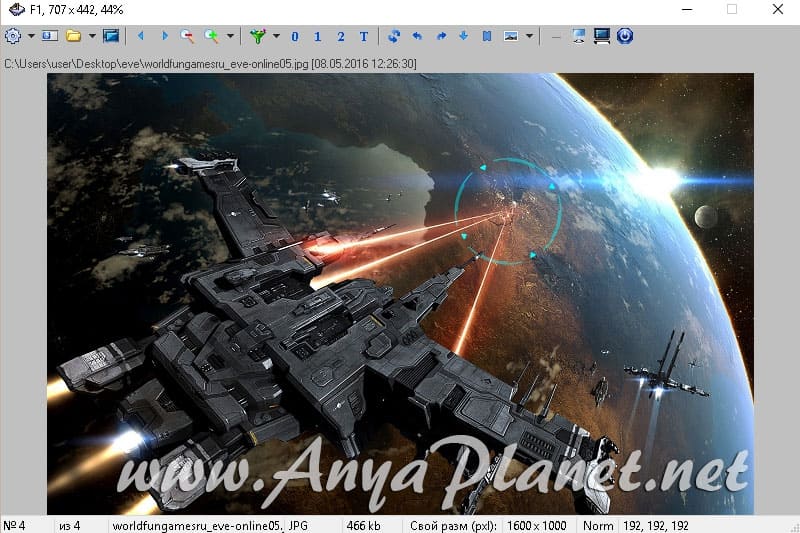
Task: Expand the dropdown arrow beside the gear
Action: (31, 36)
